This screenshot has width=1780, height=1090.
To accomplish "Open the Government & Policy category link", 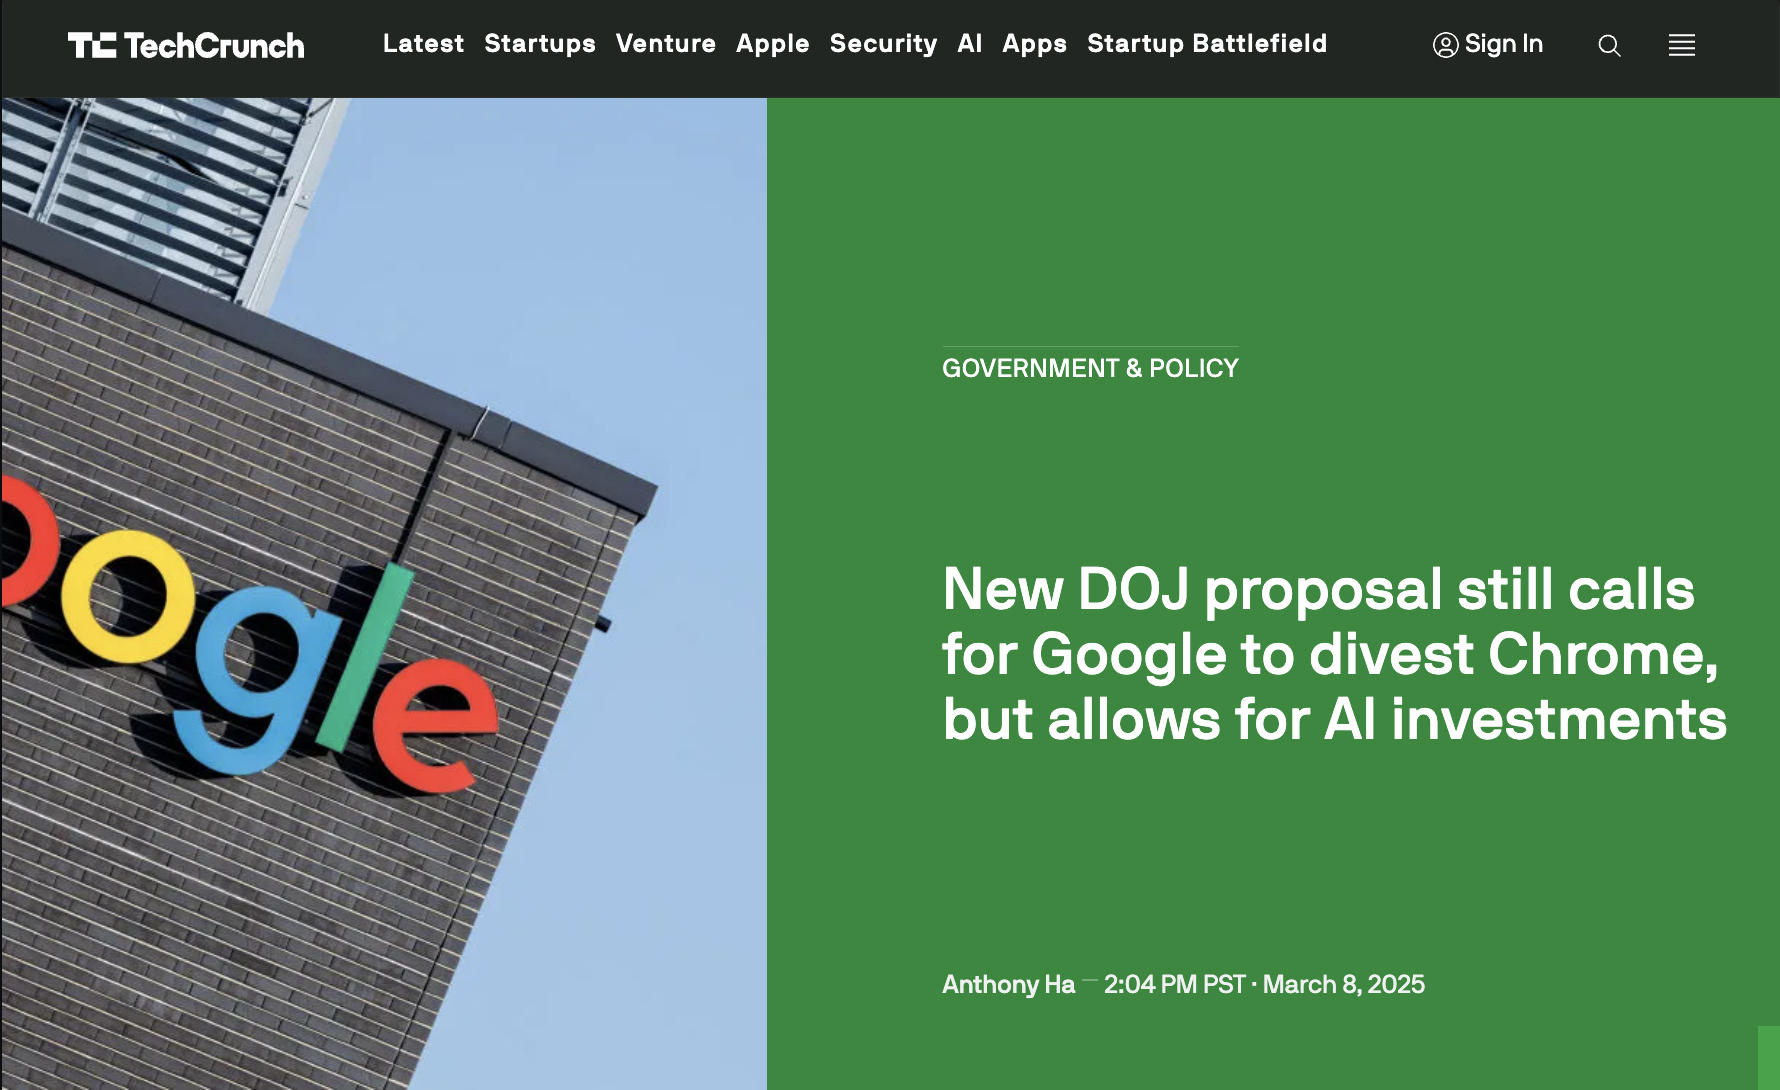I will tap(1090, 368).
